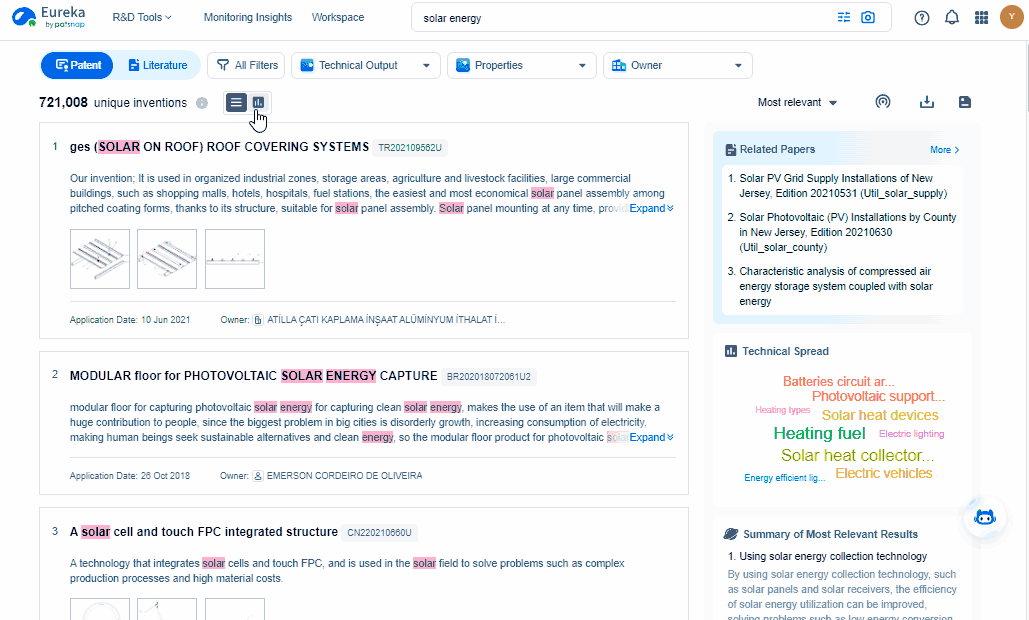
Task: Expand the Technical Output dropdown
Action: [x=366, y=65]
